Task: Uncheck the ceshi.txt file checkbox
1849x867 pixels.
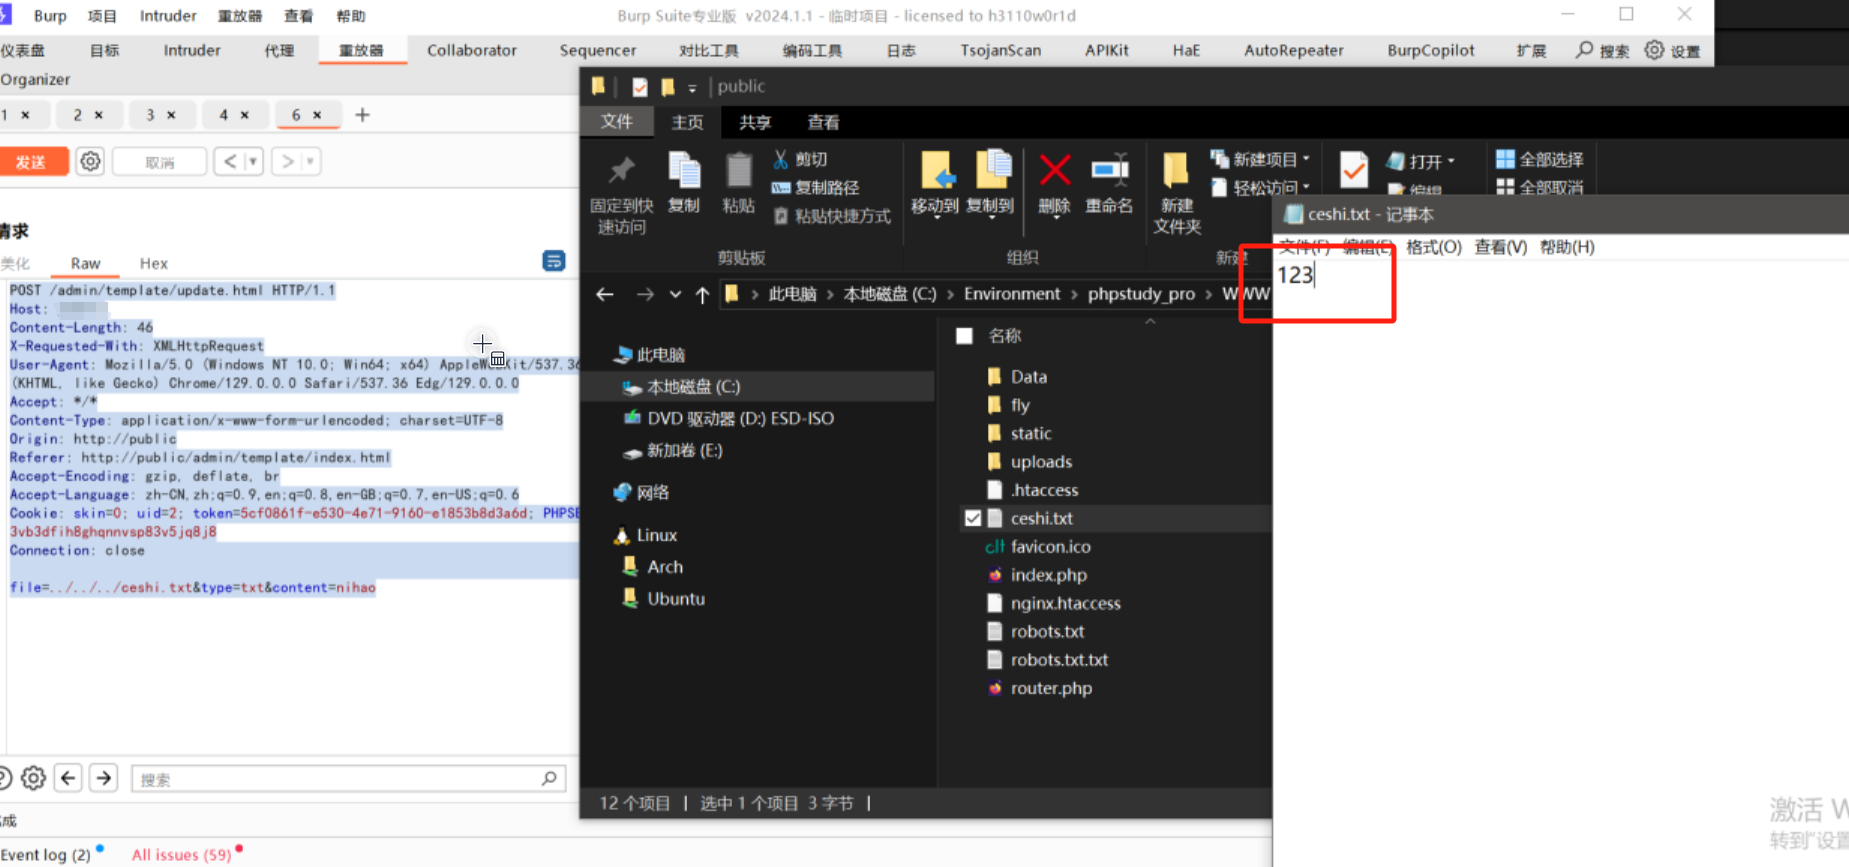Action: tap(972, 518)
